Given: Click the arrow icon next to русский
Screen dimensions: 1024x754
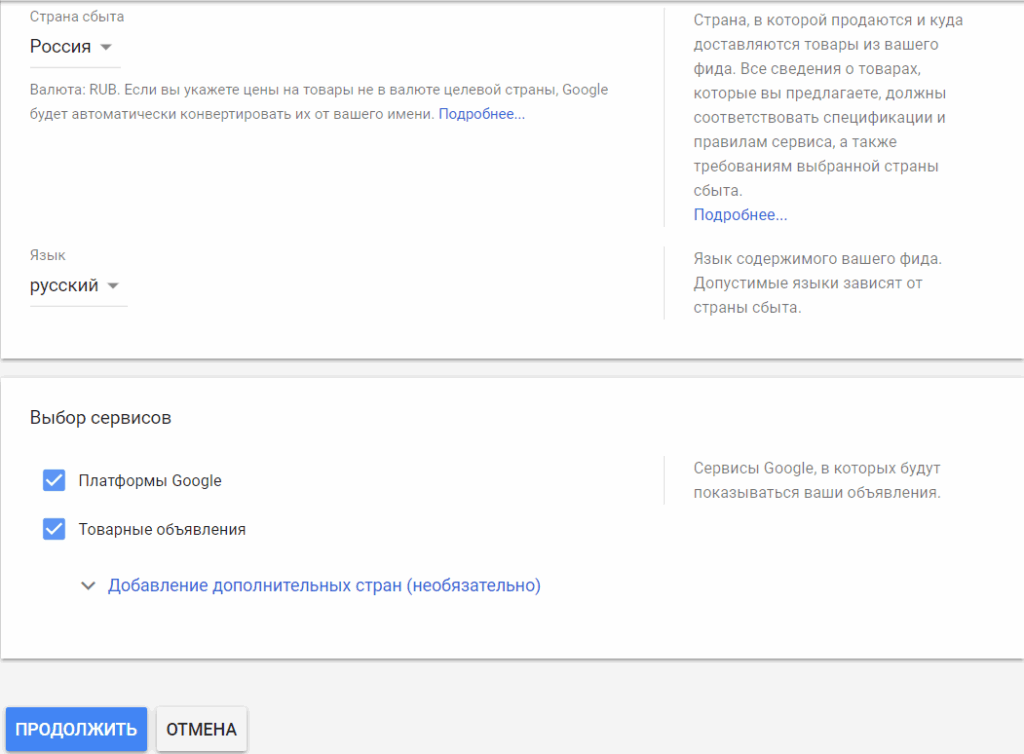Looking at the screenshot, I should [x=114, y=286].
